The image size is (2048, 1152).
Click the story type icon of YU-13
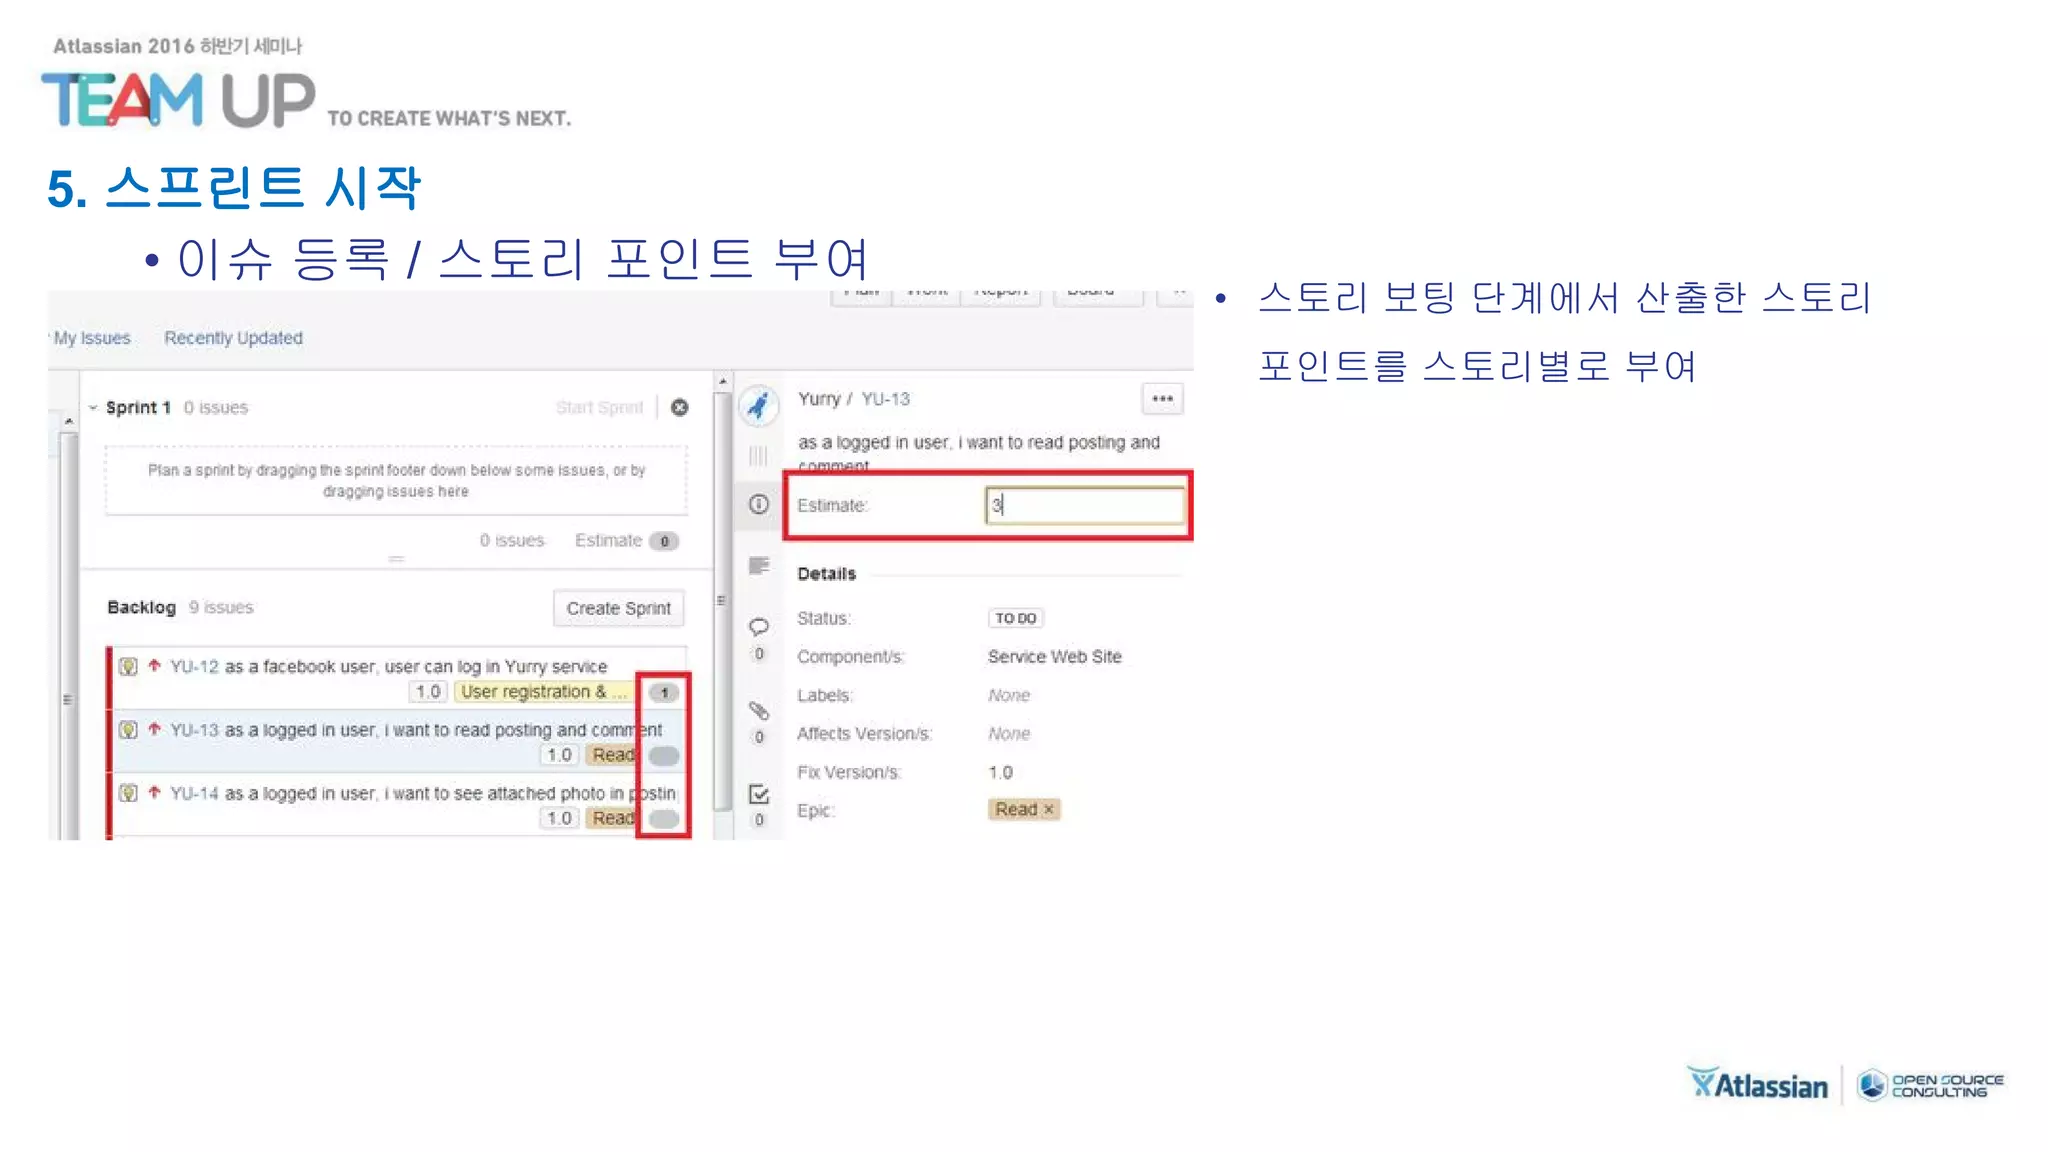coord(128,730)
